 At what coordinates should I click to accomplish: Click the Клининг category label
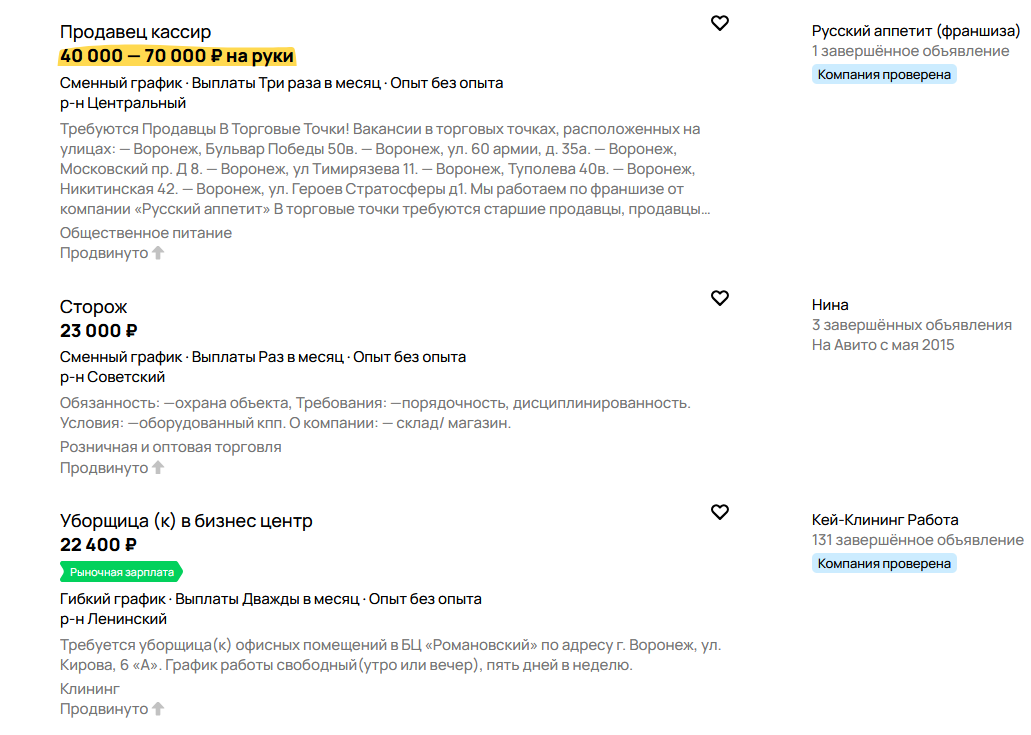click(x=89, y=689)
